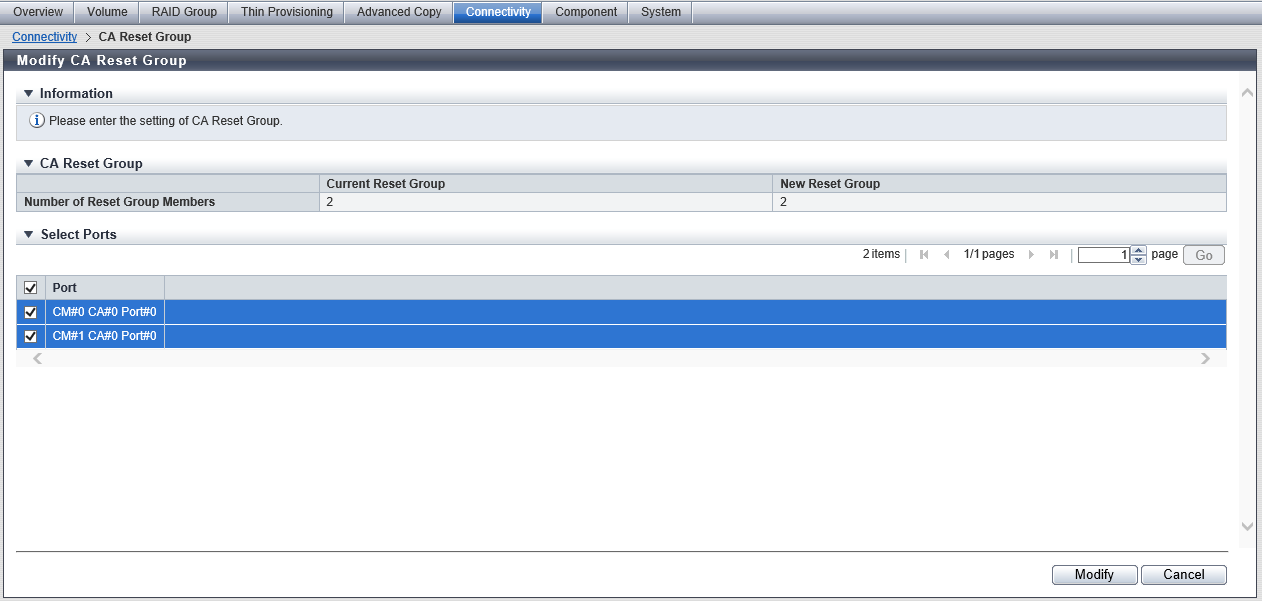Click the next page arrow icon
Viewport: 1262px width, 601px height.
click(1031, 255)
